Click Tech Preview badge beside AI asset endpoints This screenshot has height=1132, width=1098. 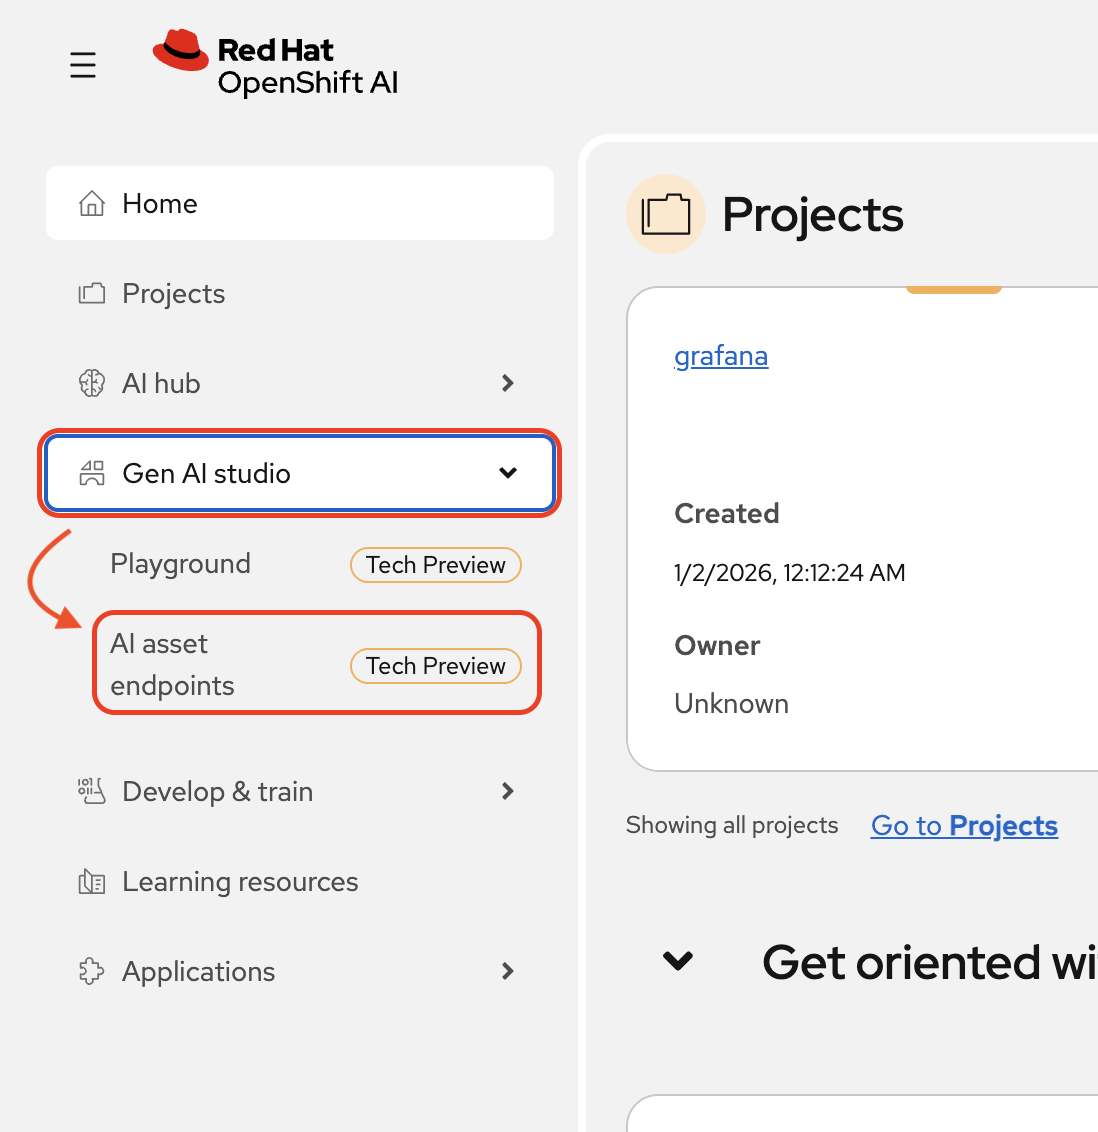[x=435, y=666]
